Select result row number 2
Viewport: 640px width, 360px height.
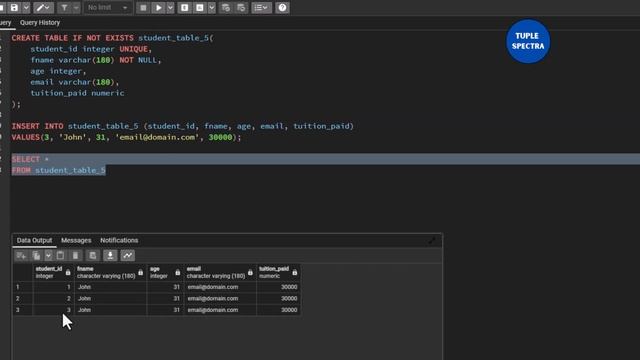click(22, 298)
